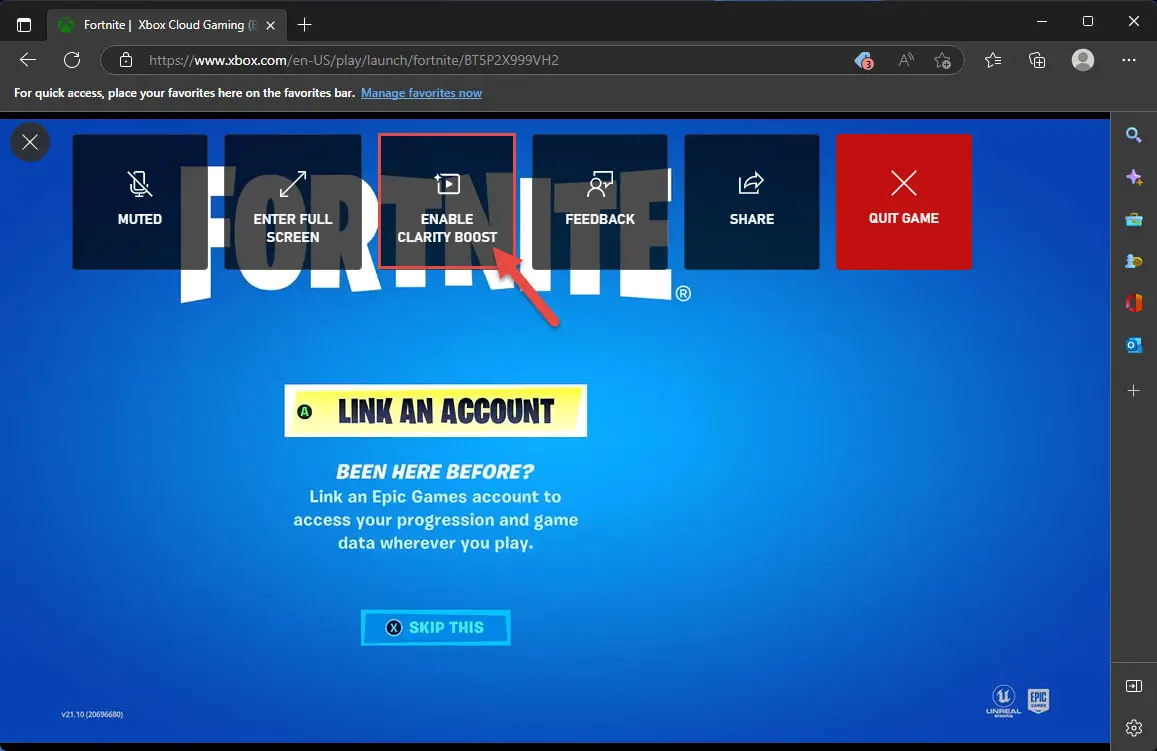This screenshot has width=1157, height=751.
Task: Refresh the Fortnite page
Action: pos(72,60)
